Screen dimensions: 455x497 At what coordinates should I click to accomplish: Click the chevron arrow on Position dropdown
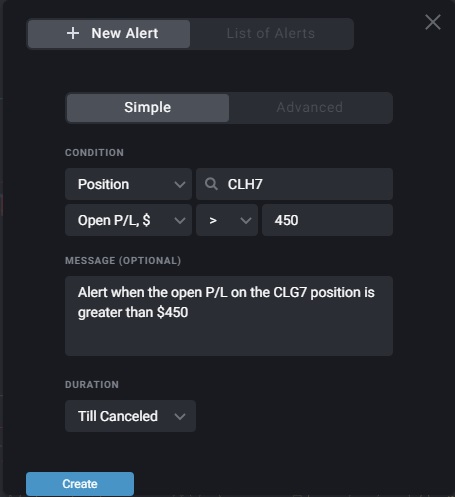point(180,184)
